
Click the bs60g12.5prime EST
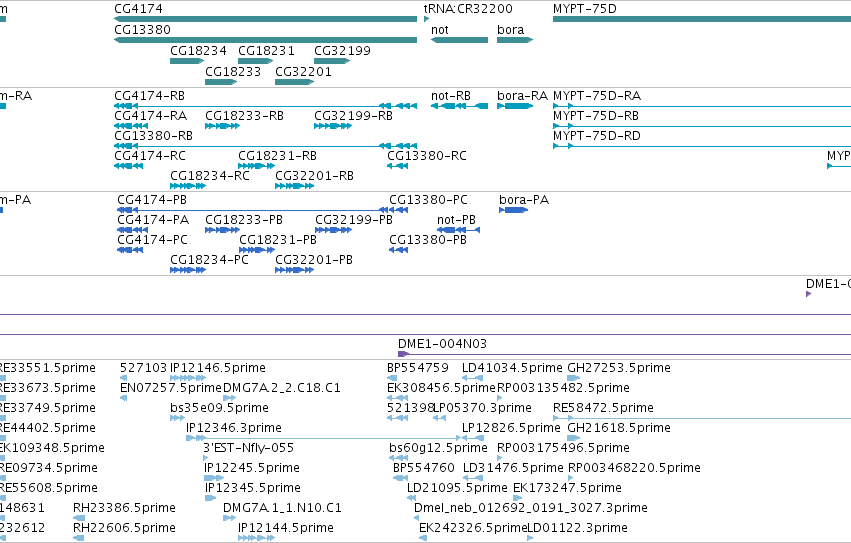(x=398, y=458)
